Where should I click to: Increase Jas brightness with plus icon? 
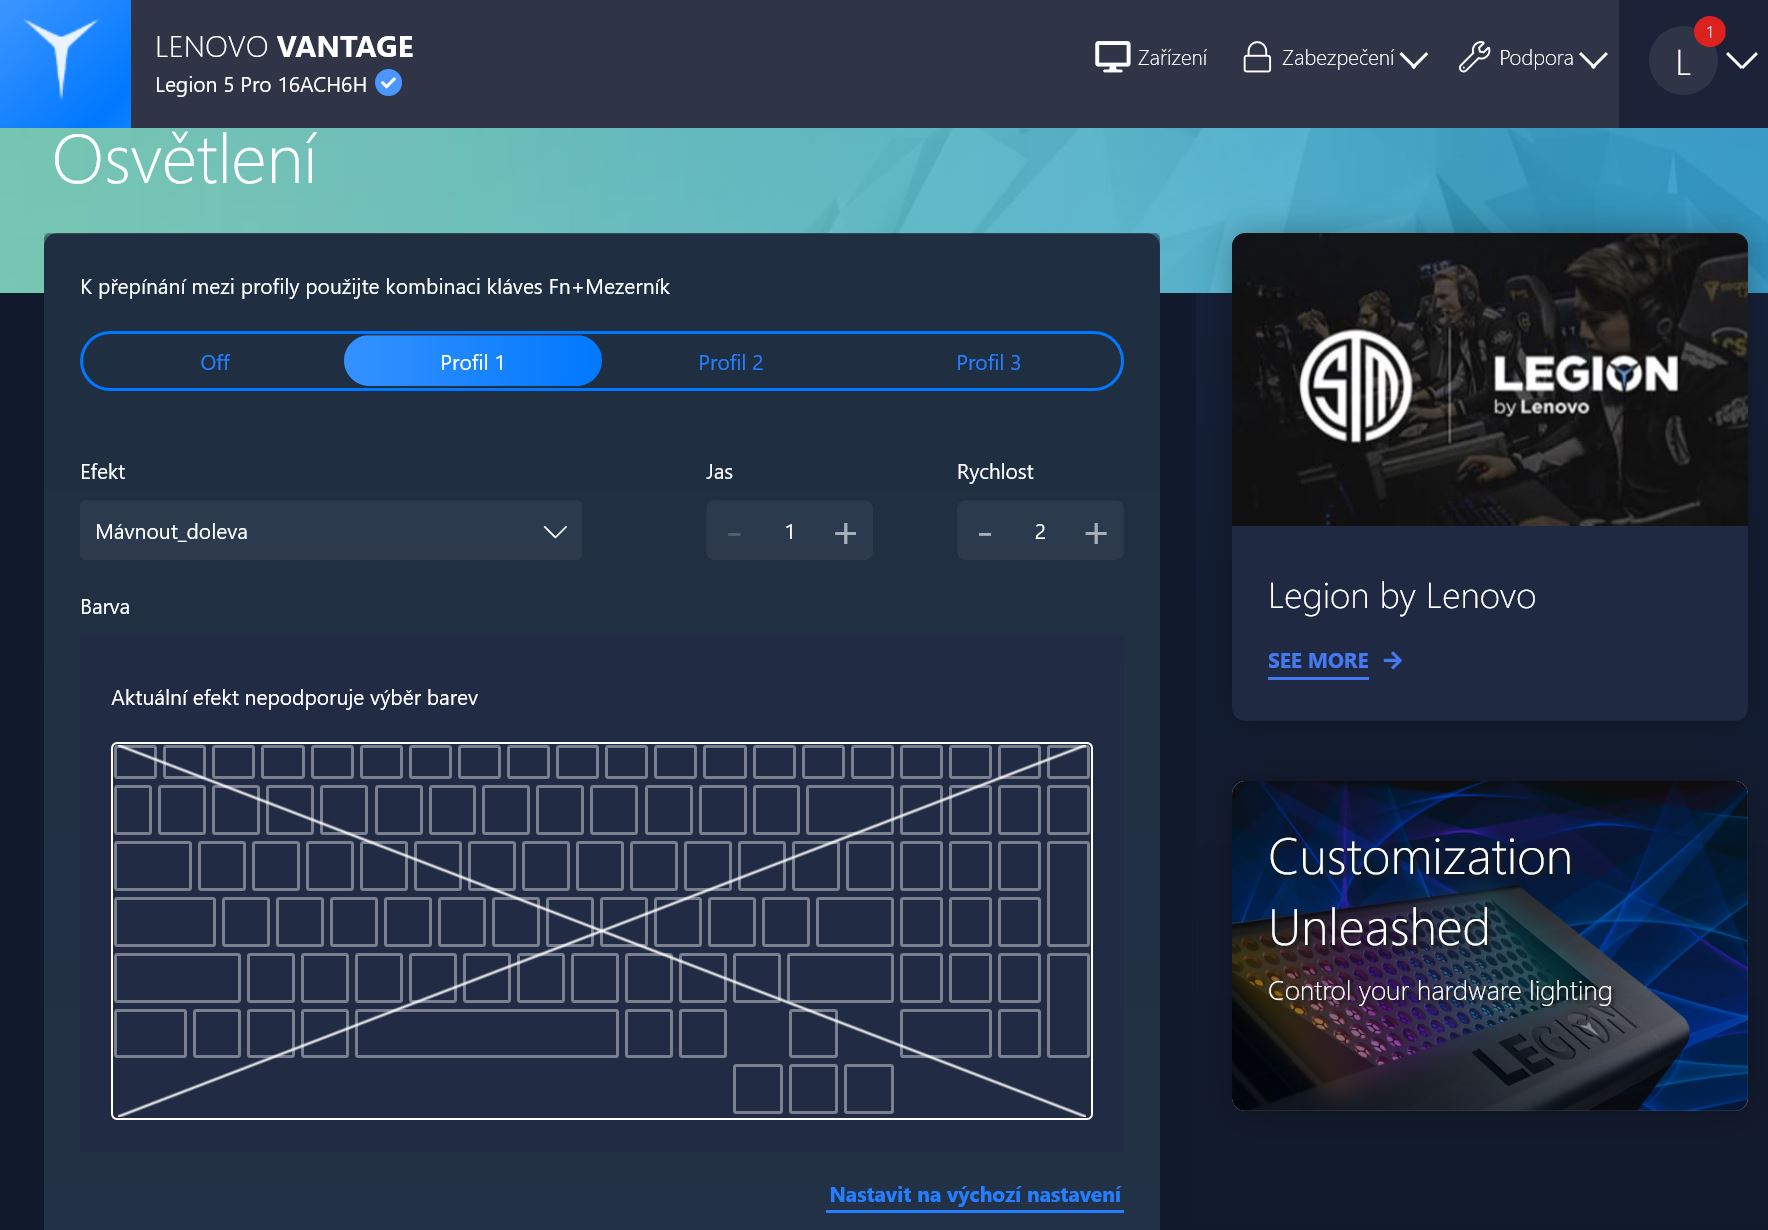point(845,533)
